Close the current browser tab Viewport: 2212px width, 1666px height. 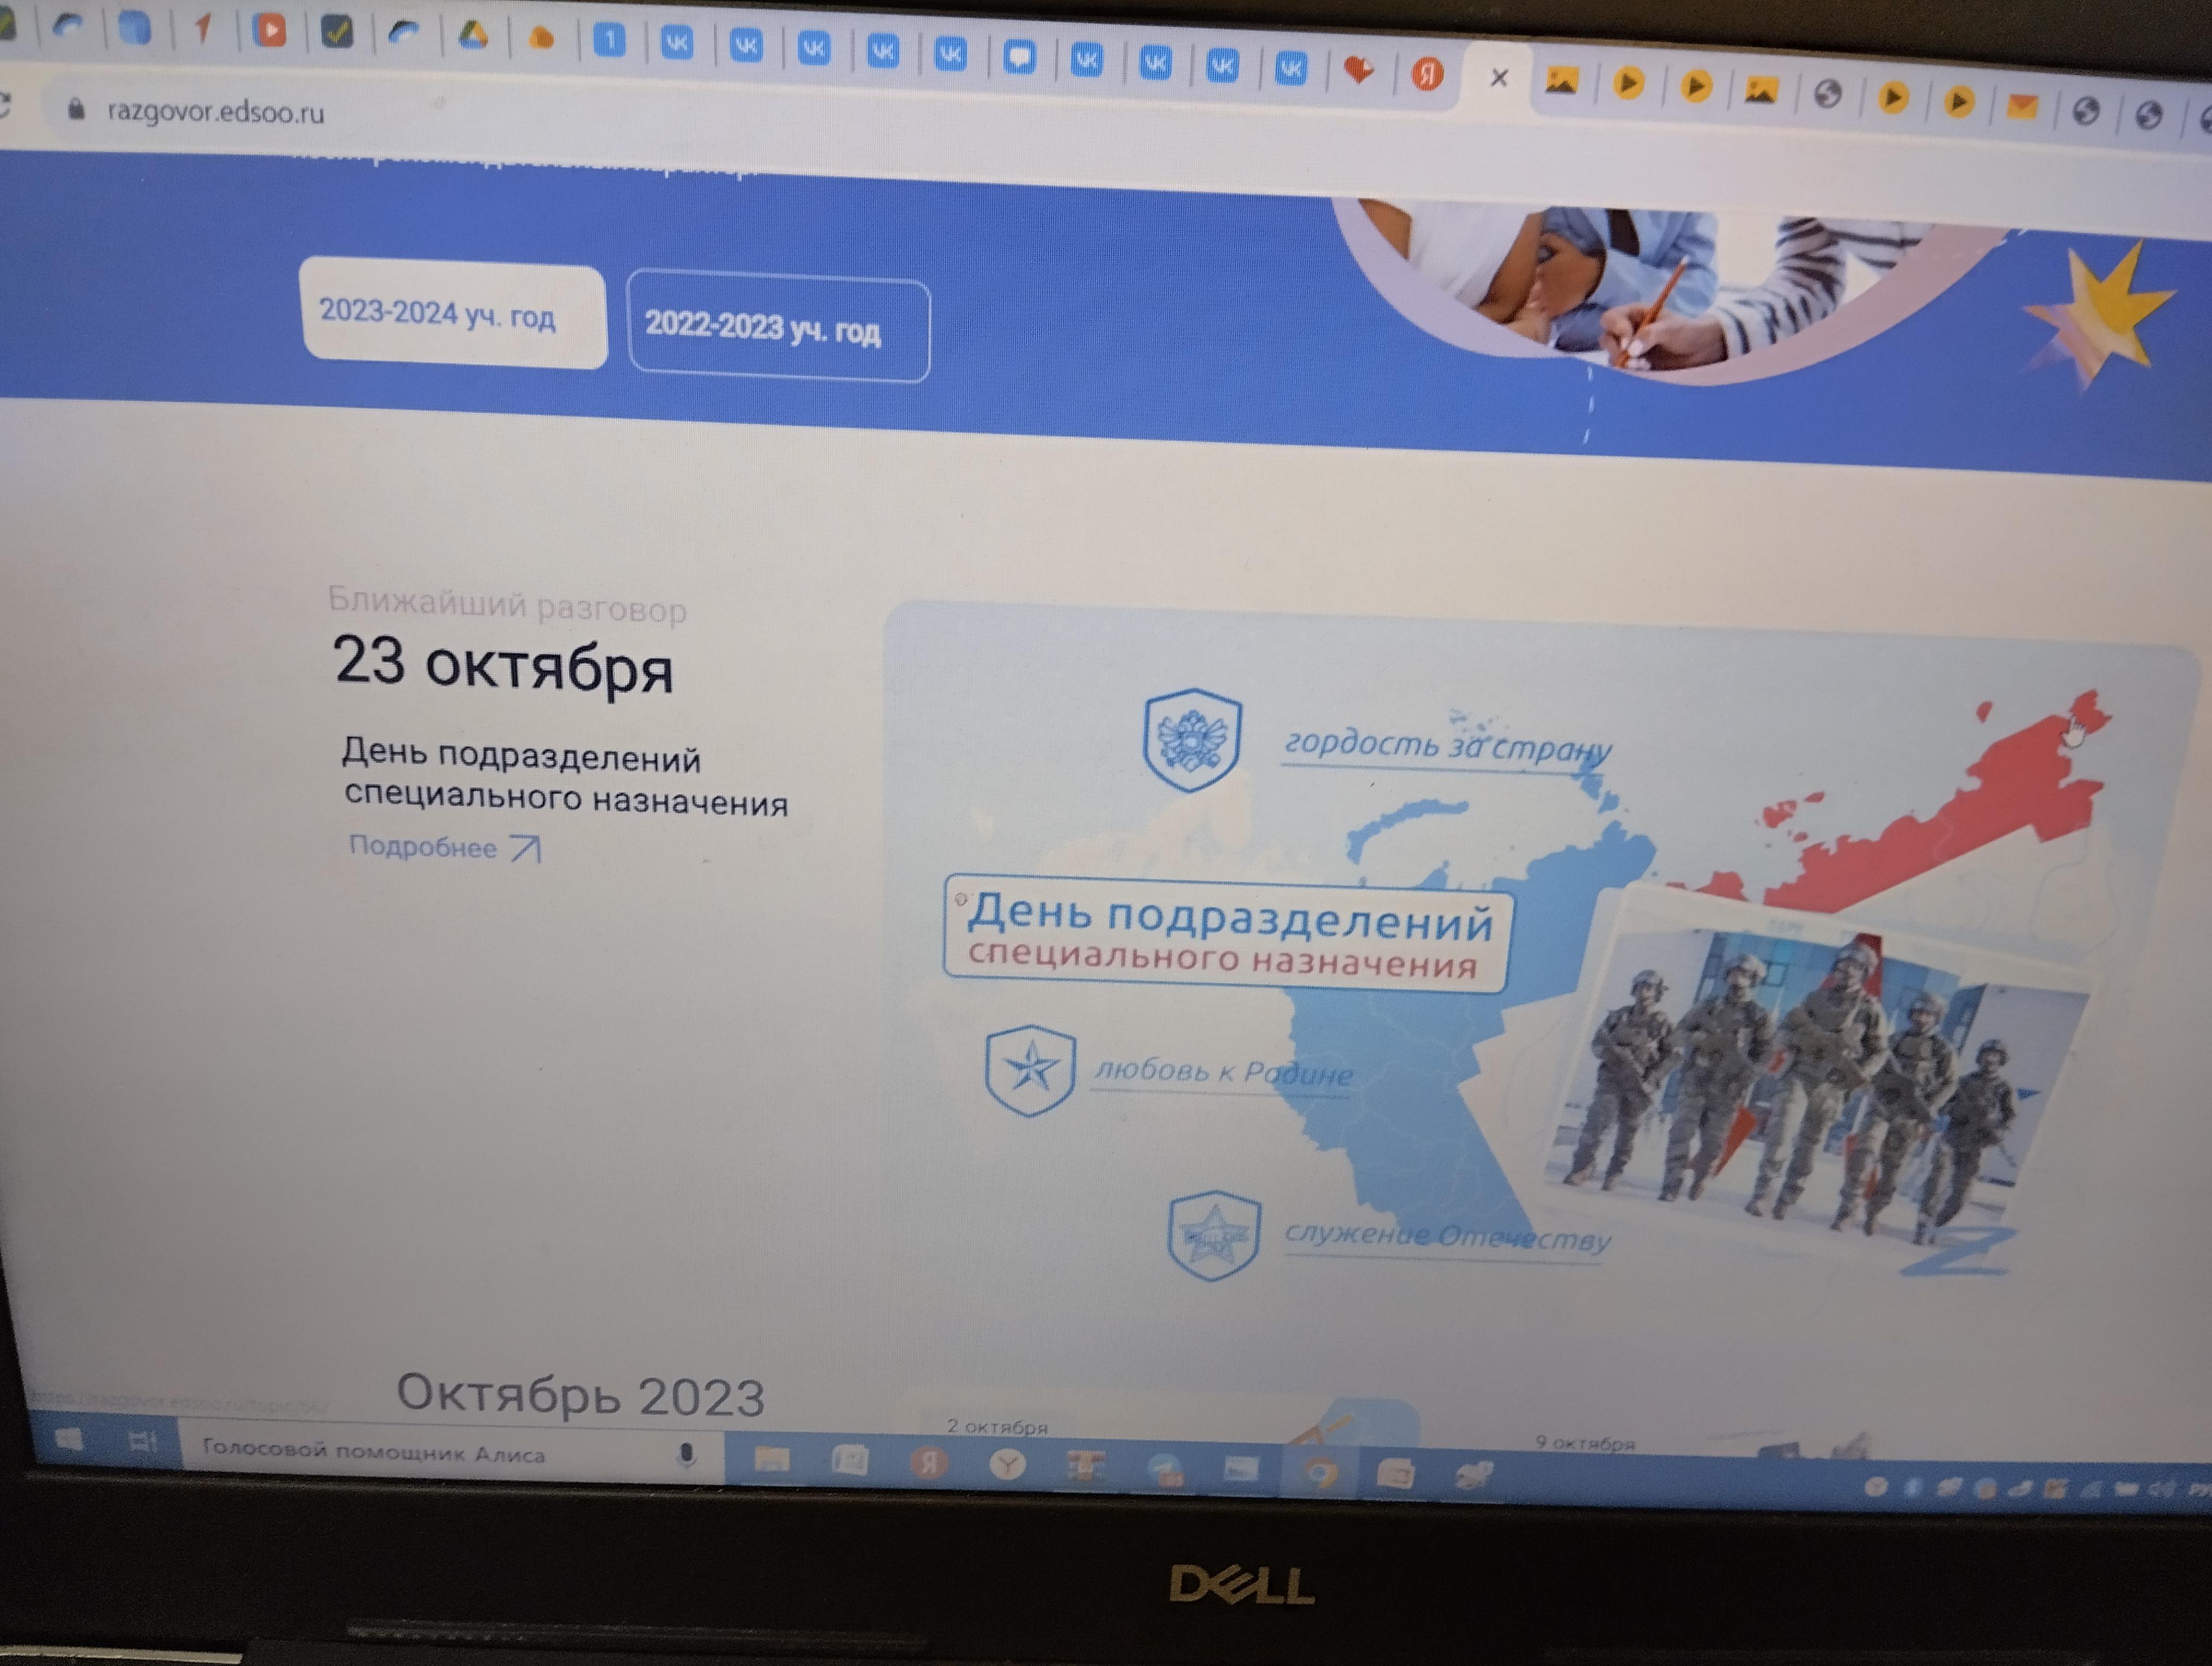[1498, 77]
